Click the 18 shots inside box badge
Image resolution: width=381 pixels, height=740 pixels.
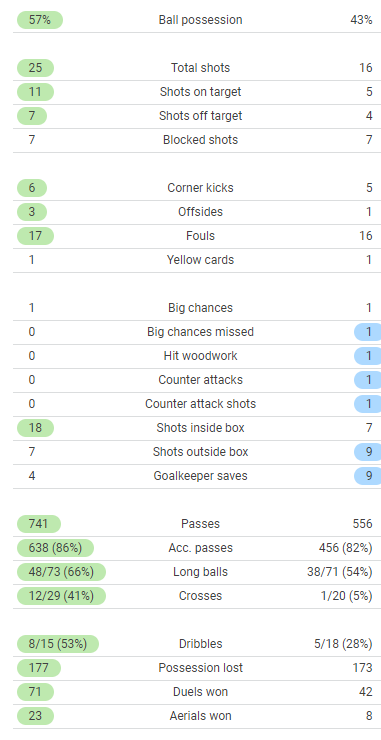click(x=35, y=428)
